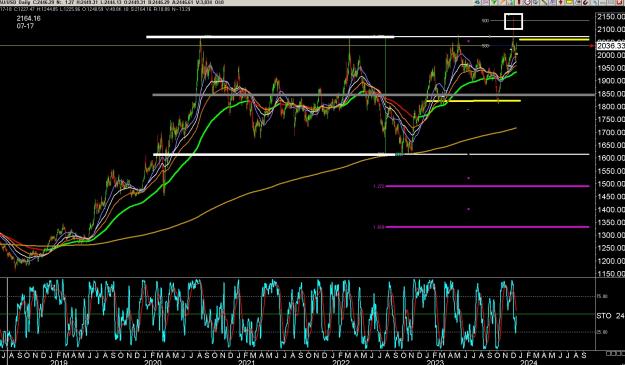
Task: Click the 1500.00 price axis label
Action: coord(611,184)
